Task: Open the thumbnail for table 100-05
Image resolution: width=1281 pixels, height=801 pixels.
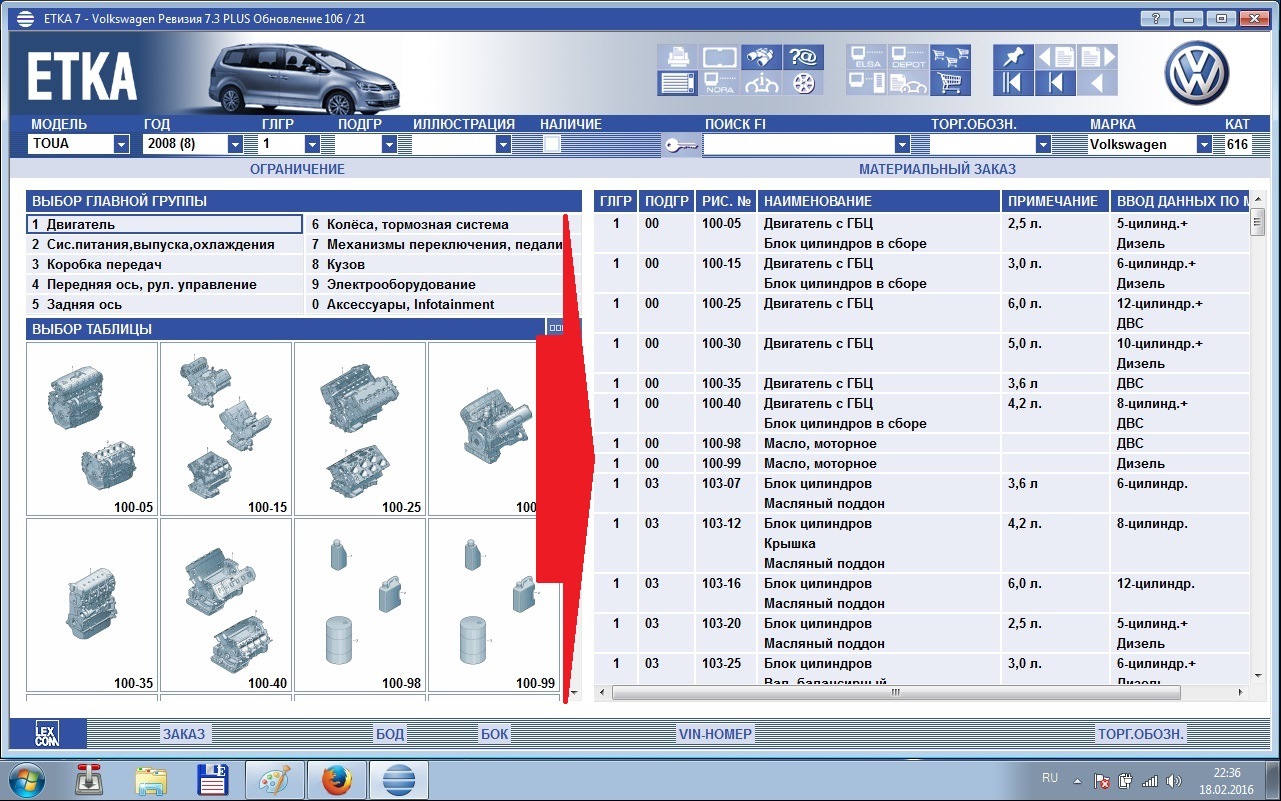Action: point(92,429)
